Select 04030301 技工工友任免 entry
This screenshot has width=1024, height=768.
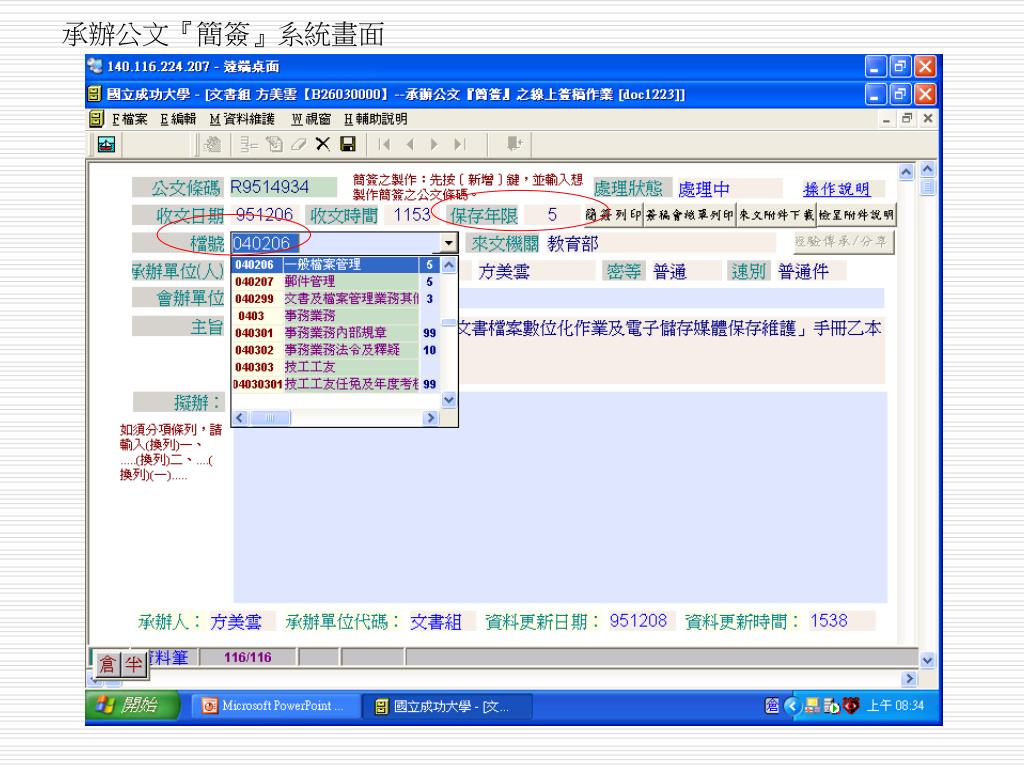(334, 384)
